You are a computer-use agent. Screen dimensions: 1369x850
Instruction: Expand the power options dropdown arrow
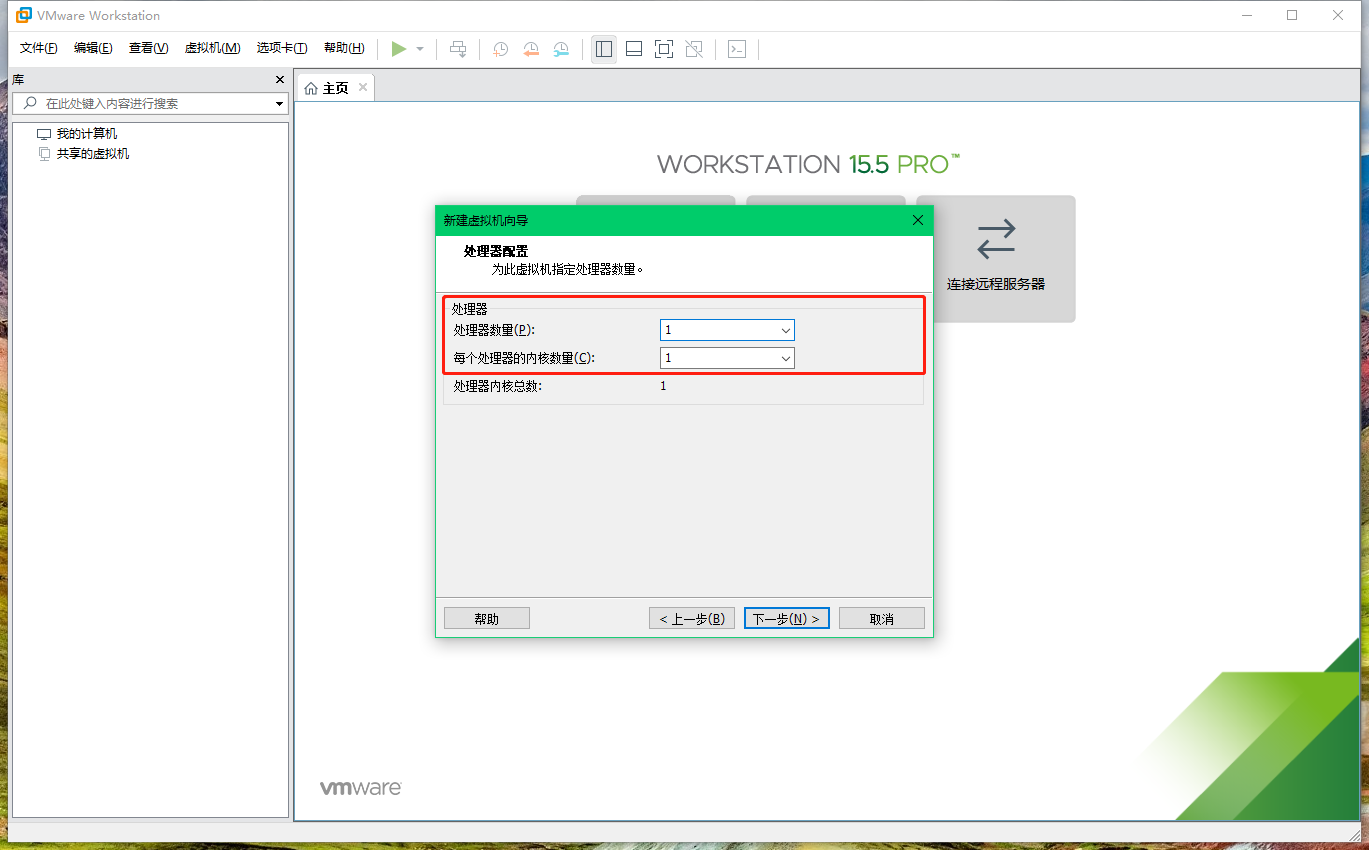[x=420, y=49]
